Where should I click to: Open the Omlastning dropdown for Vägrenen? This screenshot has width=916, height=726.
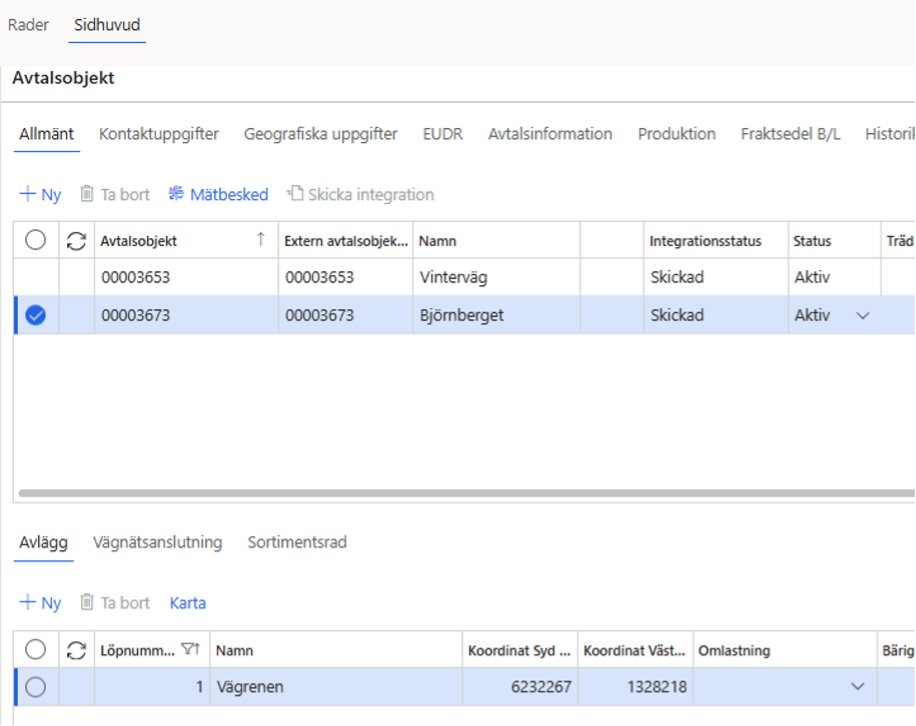pos(858,686)
